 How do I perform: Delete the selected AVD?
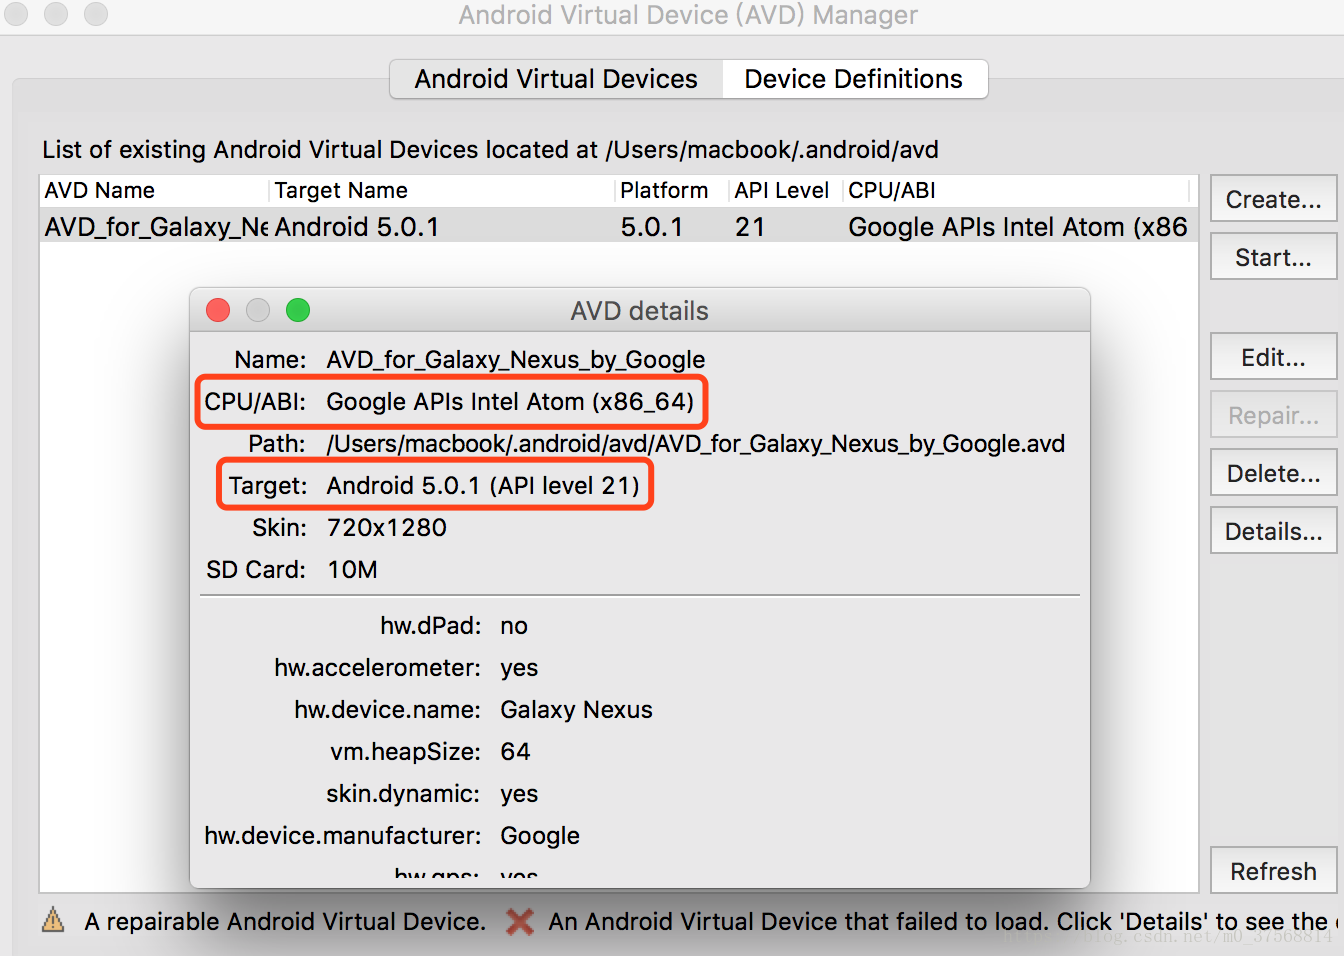click(1273, 473)
